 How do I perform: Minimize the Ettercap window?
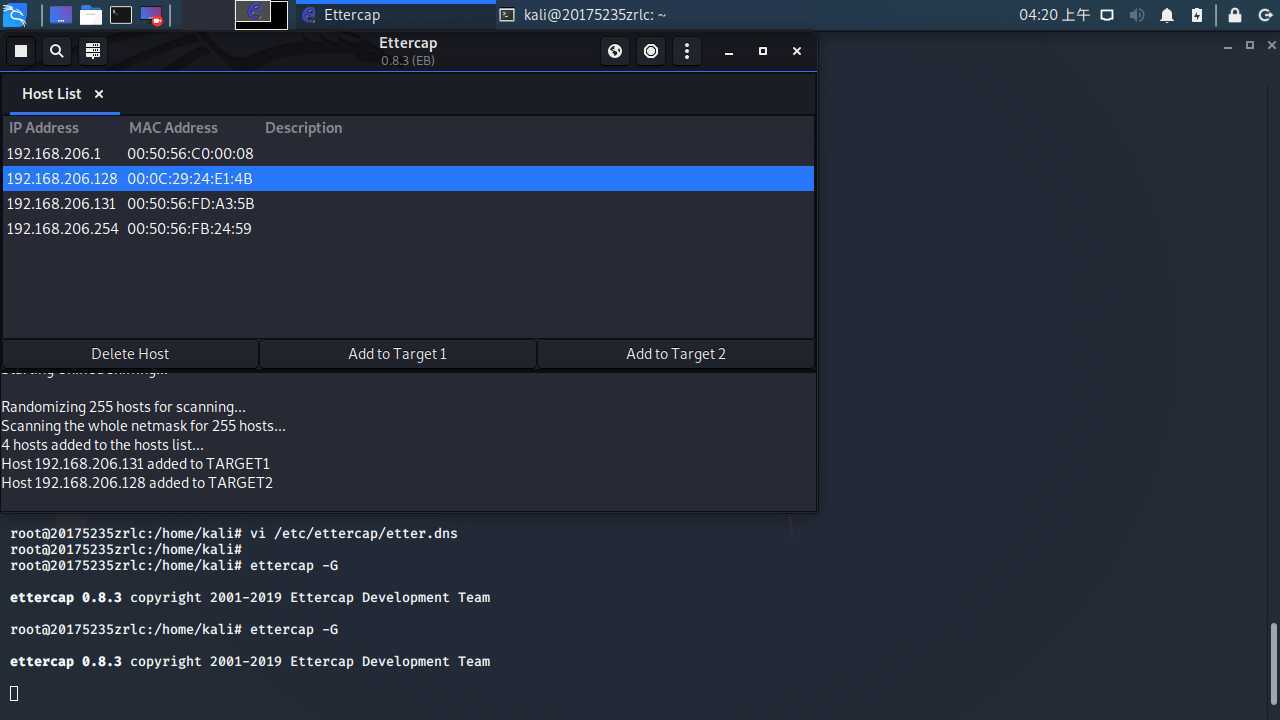point(729,51)
